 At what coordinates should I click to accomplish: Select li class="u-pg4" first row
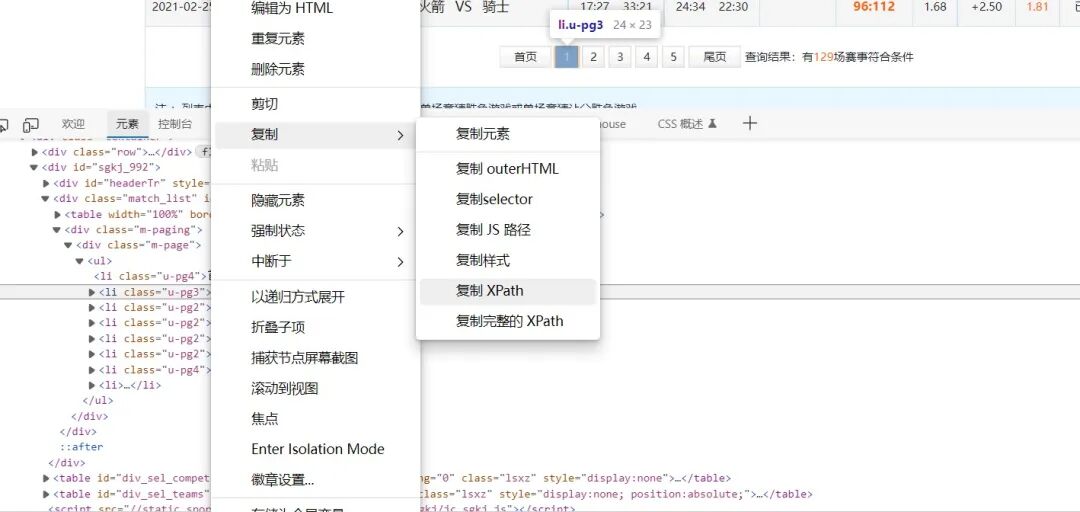[152, 276]
